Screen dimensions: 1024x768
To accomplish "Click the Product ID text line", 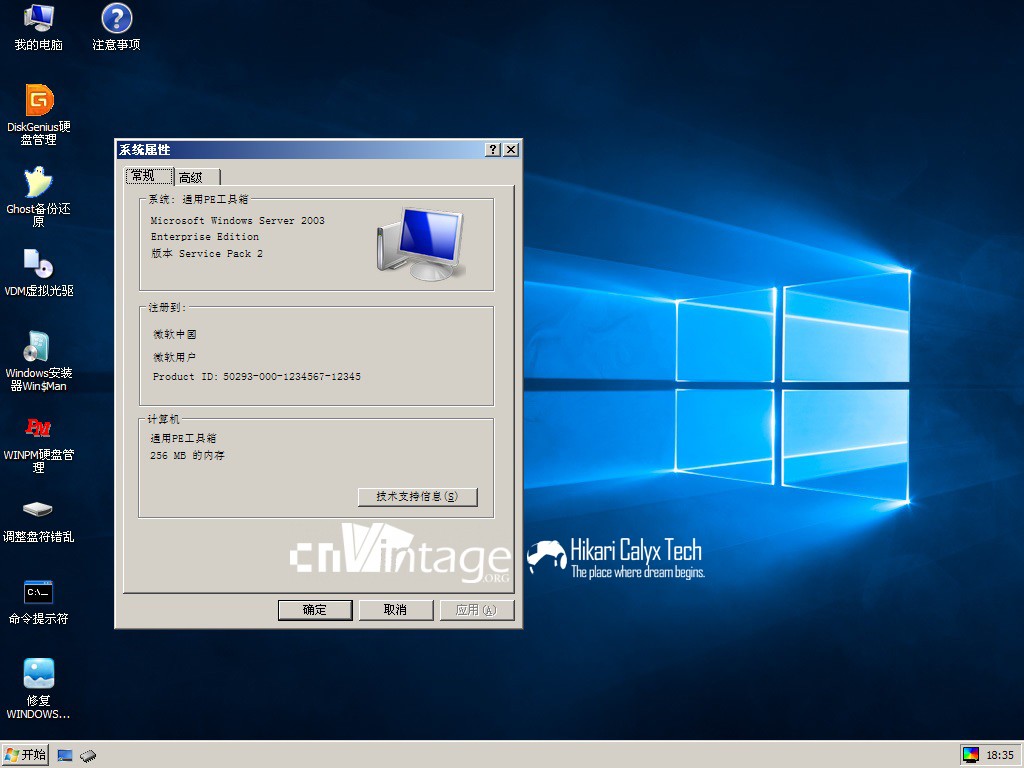I will 257,377.
